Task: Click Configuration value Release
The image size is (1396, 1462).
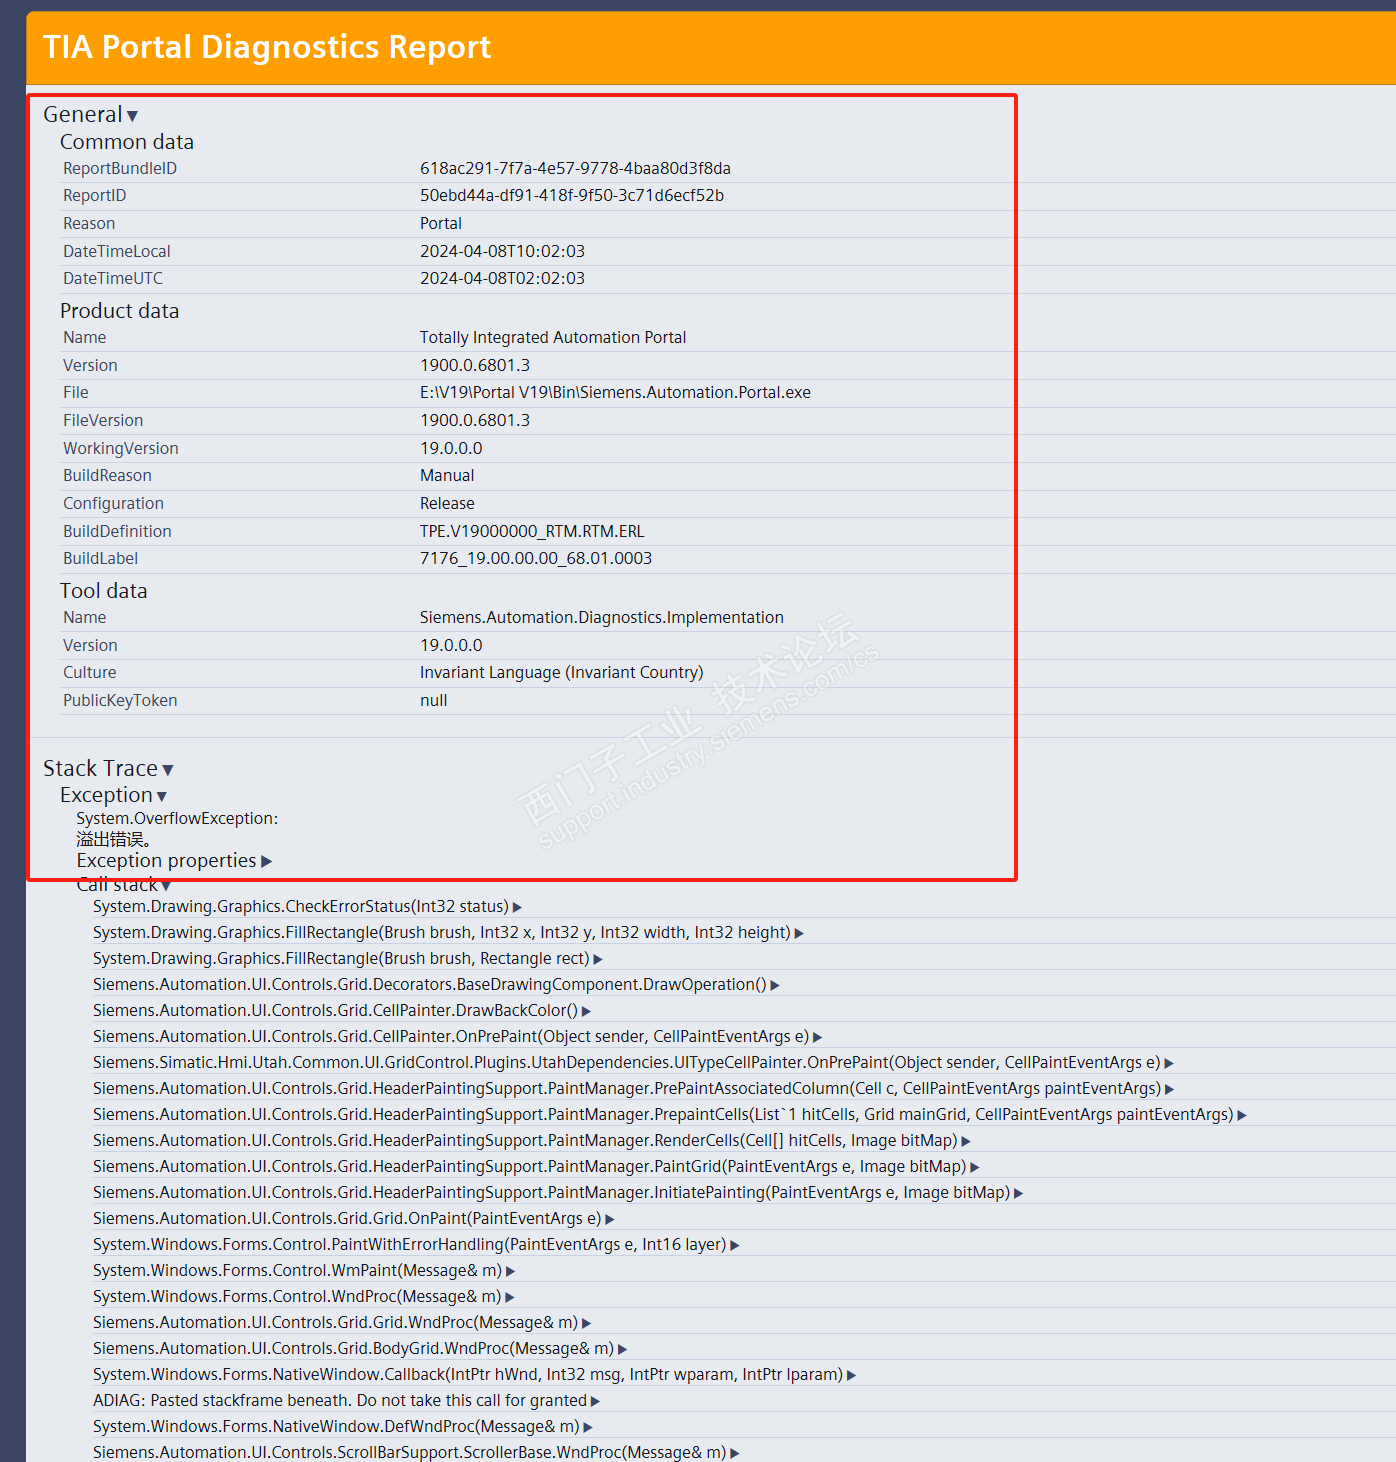Action: click(447, 504)
